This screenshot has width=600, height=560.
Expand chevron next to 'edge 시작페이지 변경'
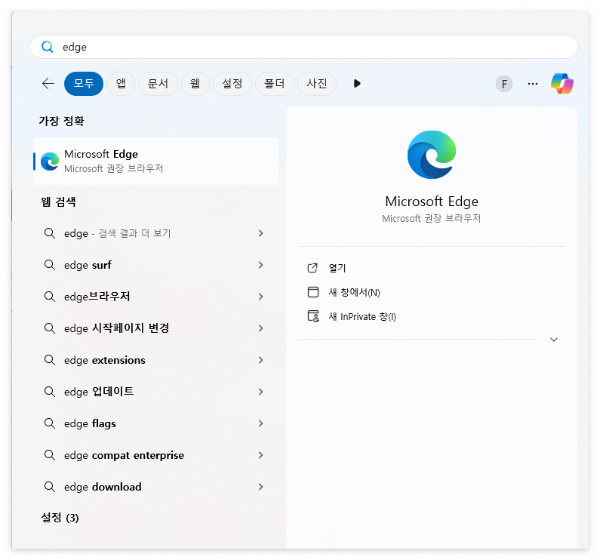click(261, 328)
